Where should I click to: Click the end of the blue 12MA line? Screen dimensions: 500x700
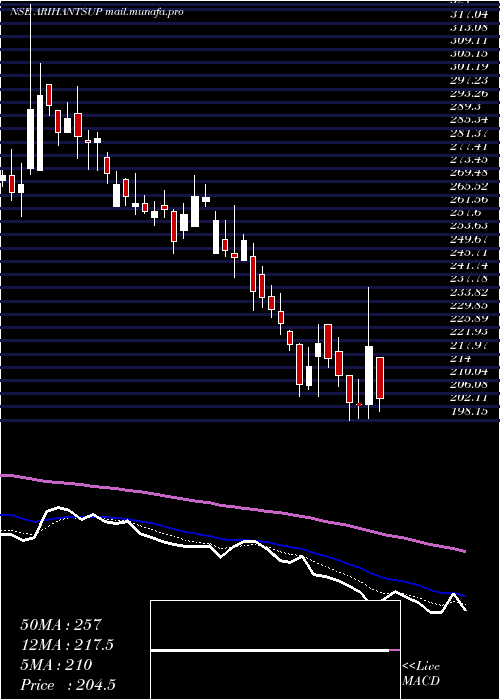tap(465, 596)
